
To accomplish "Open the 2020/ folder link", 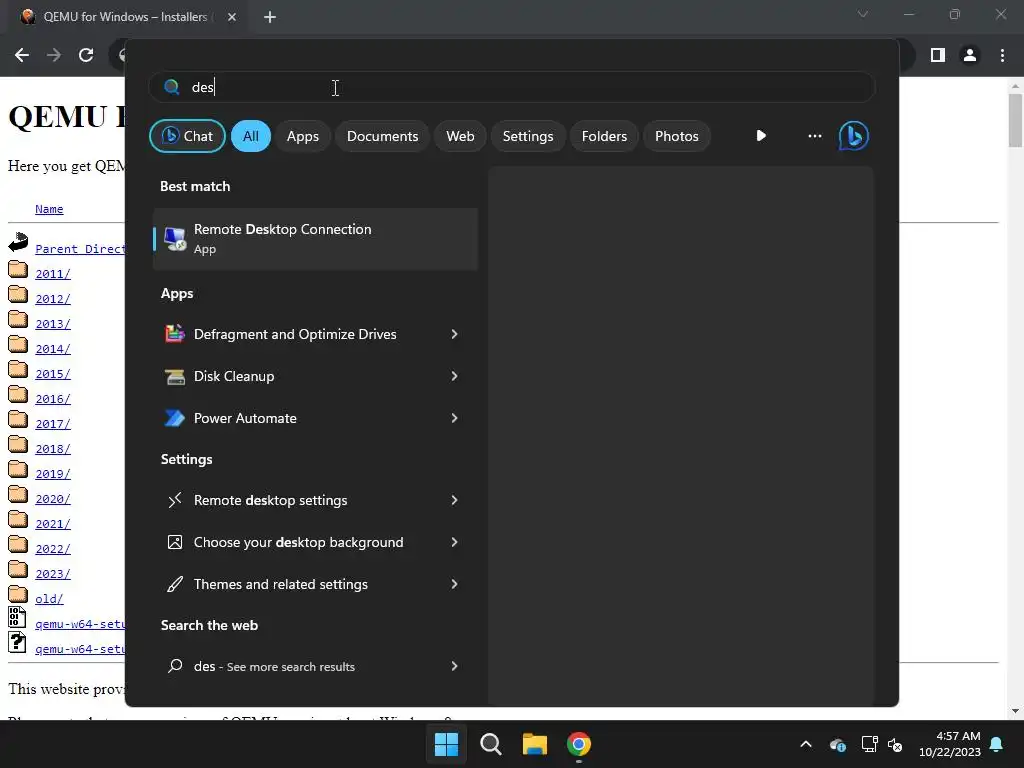I will [53, 498].
